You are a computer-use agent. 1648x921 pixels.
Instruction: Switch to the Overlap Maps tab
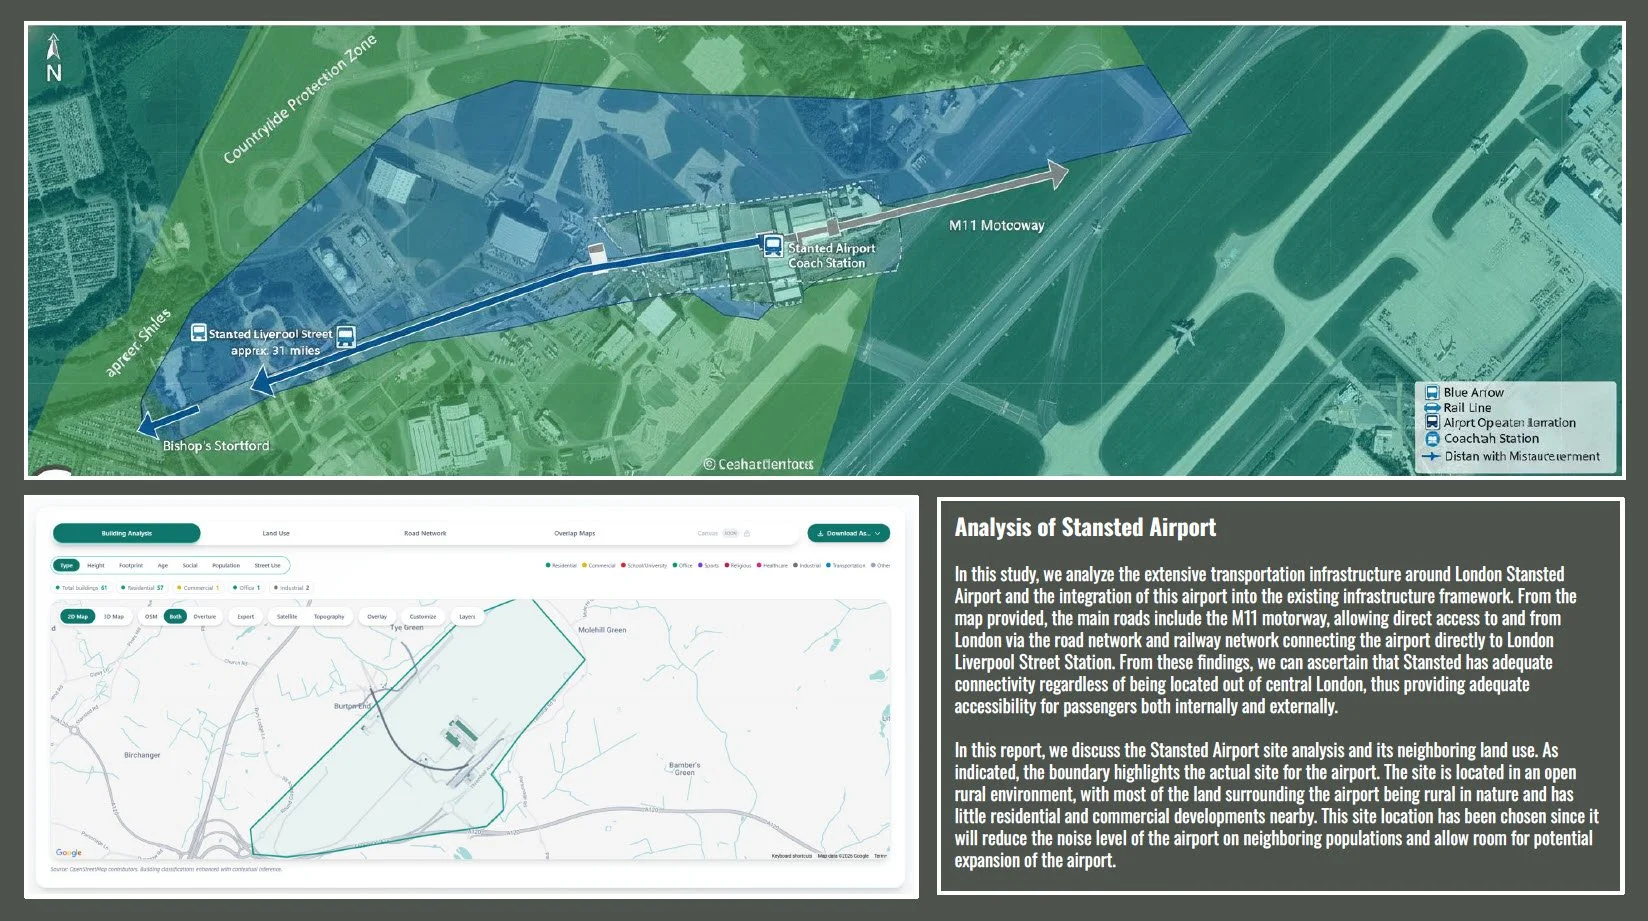pos(575,533)
